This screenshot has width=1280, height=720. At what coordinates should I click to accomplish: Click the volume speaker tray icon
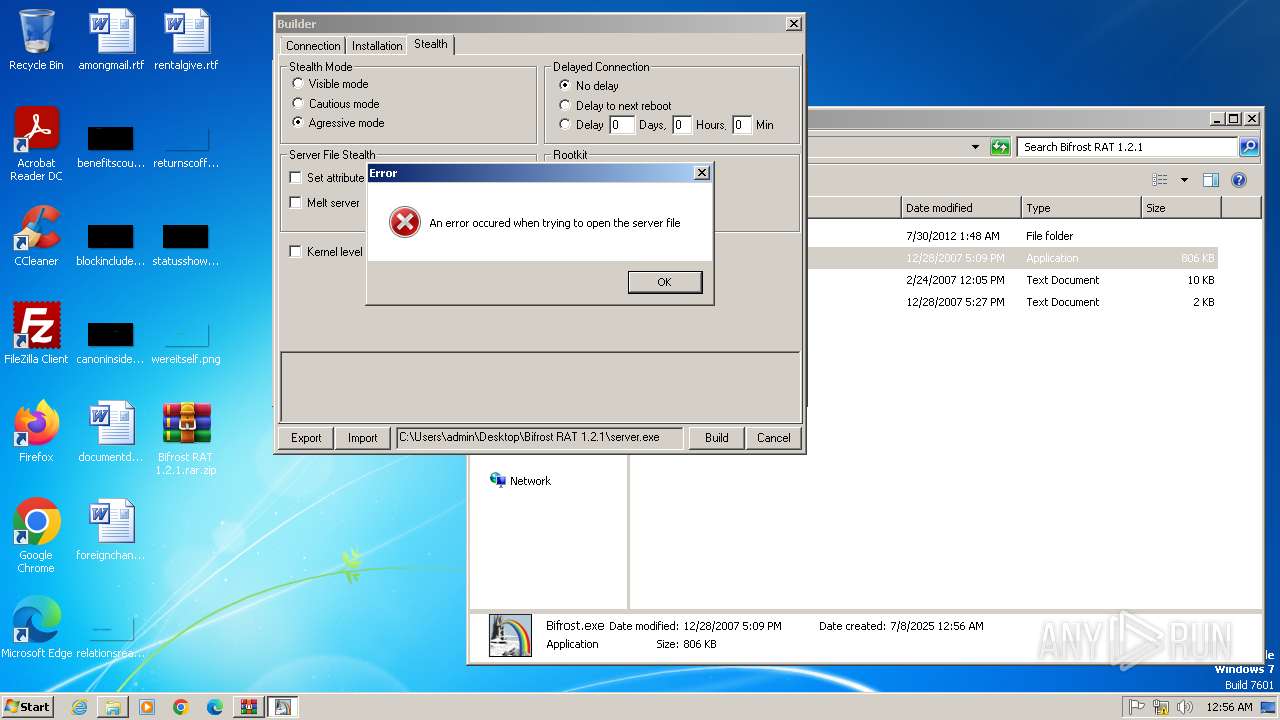coord(1185,707)
